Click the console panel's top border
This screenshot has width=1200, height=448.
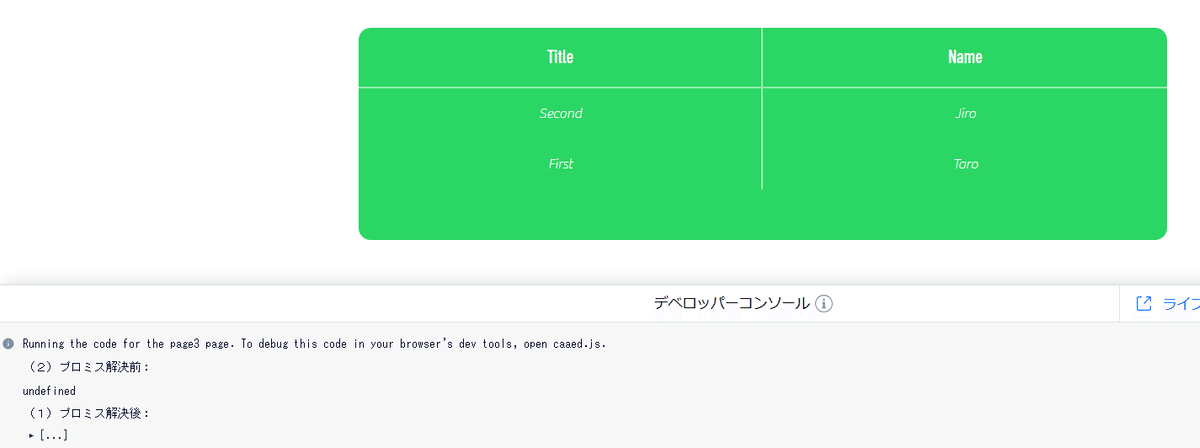600,285
